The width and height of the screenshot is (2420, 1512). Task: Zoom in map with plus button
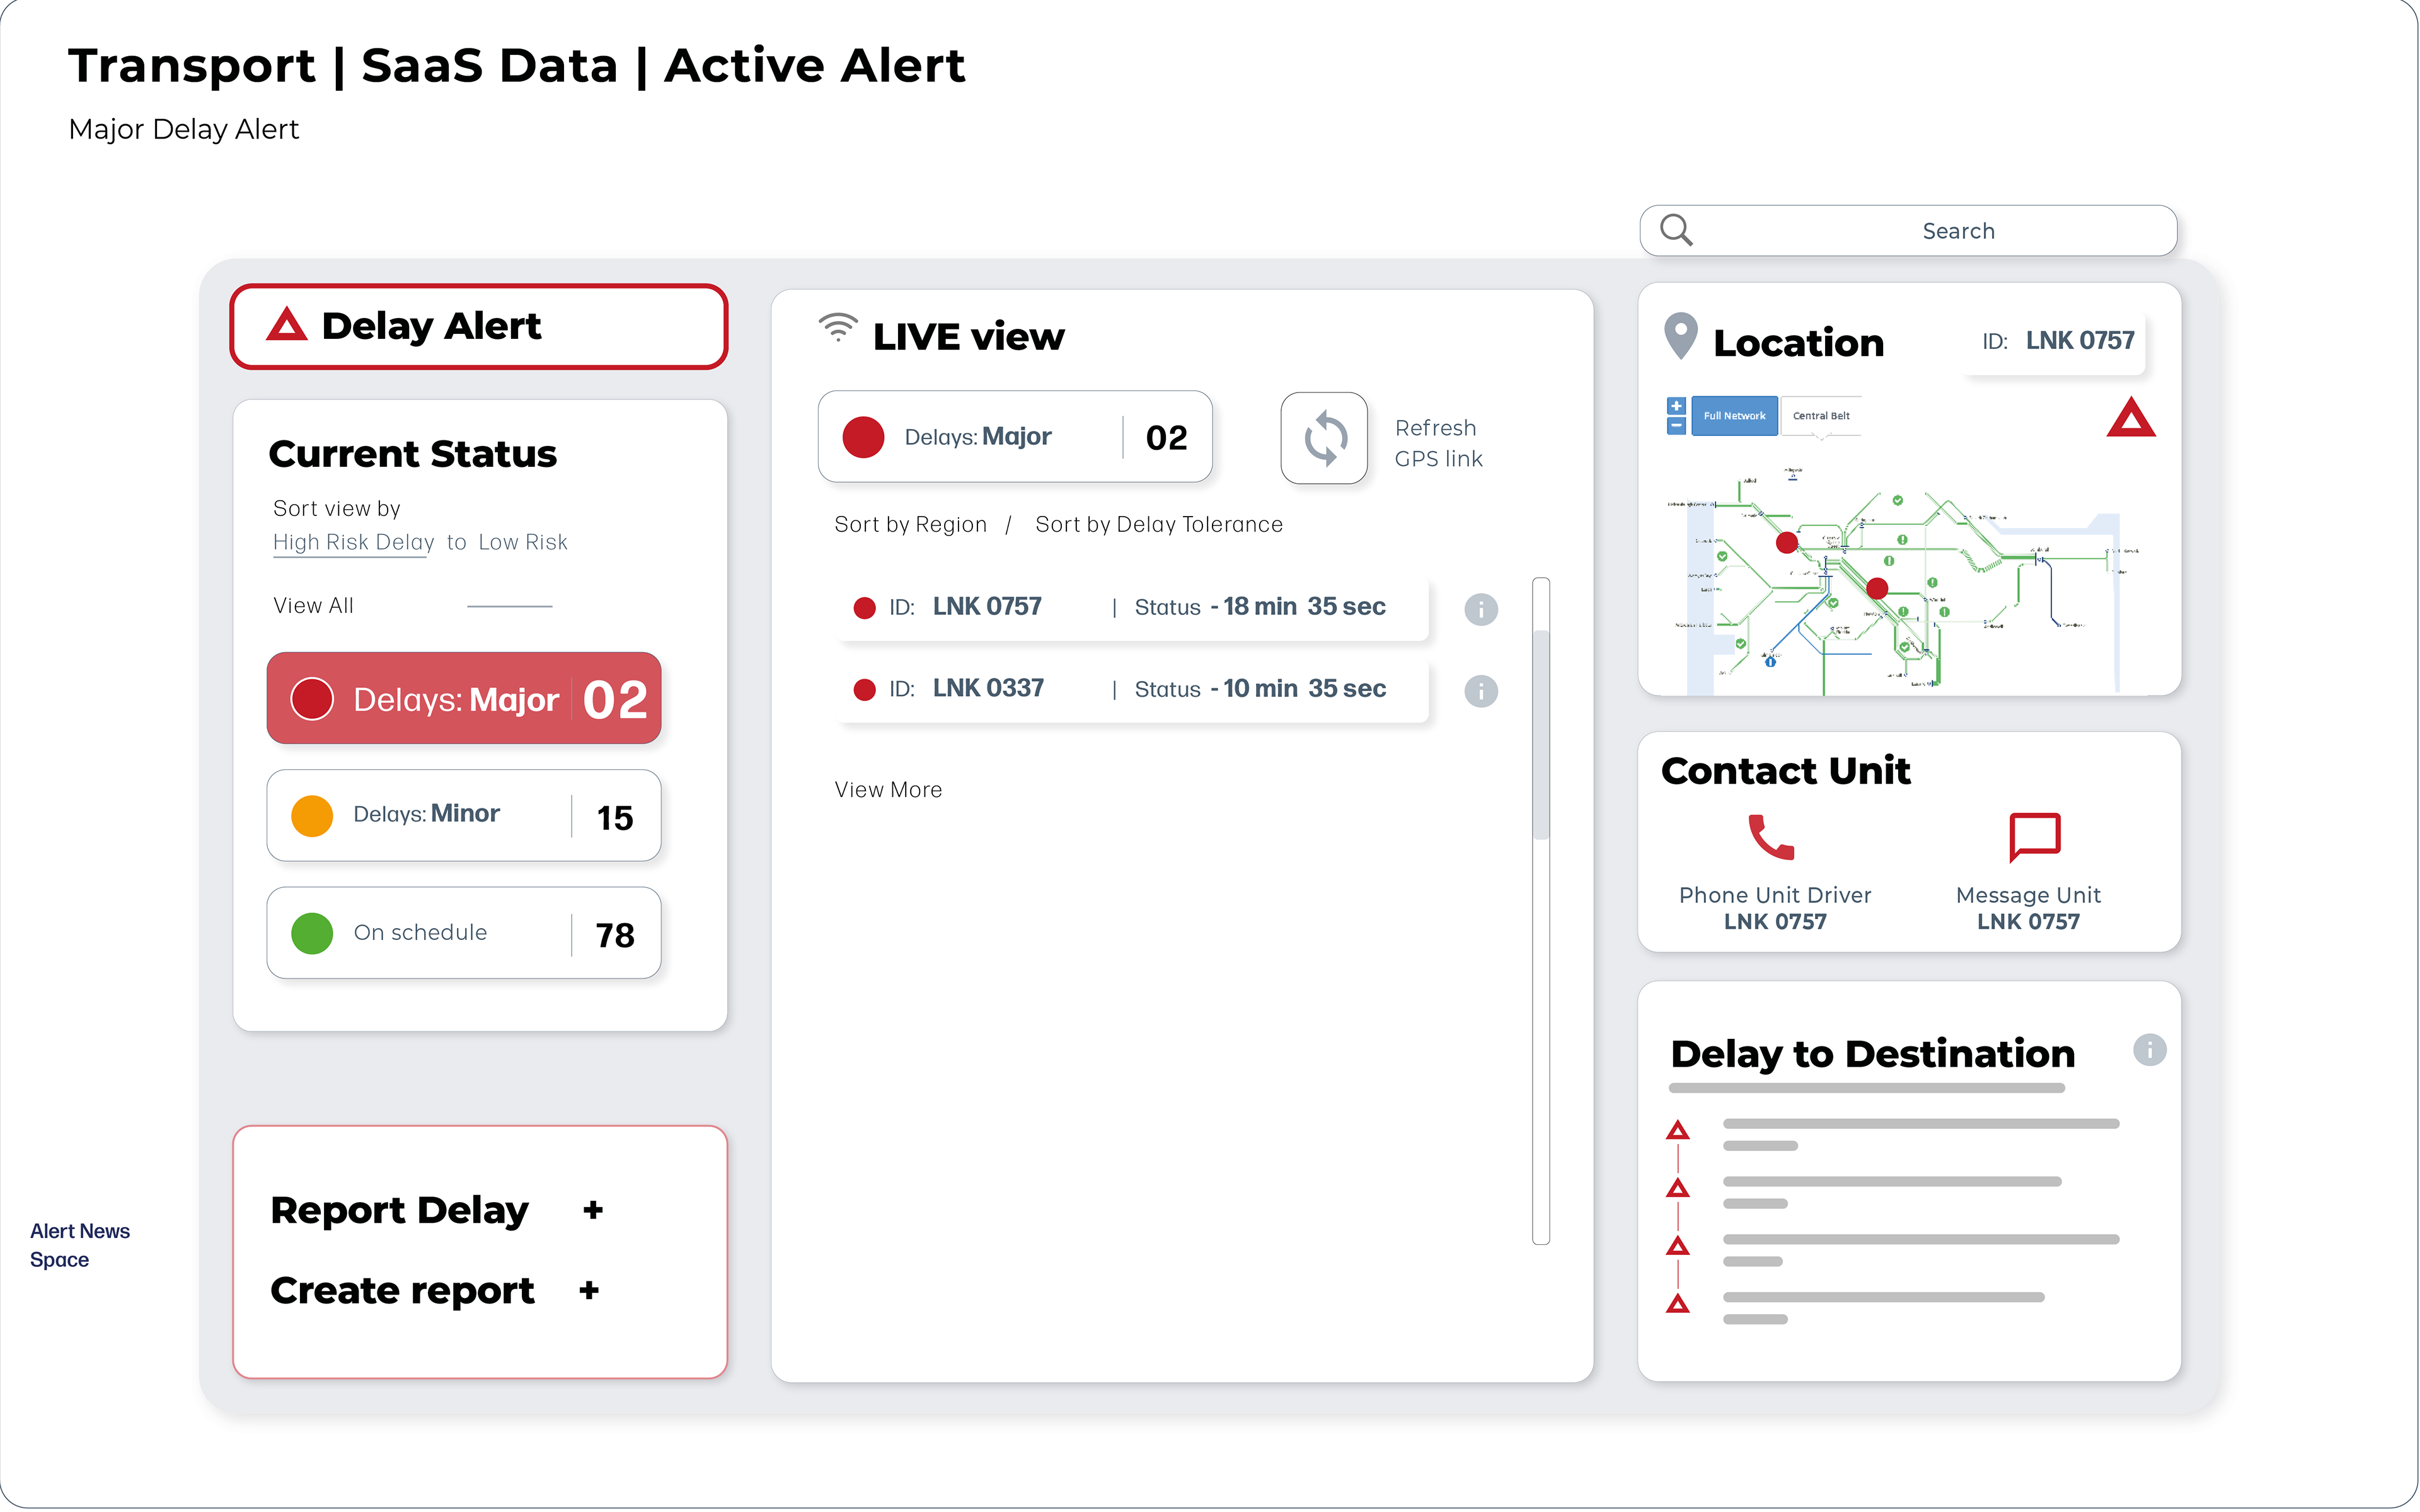(x=1676, y=406)
